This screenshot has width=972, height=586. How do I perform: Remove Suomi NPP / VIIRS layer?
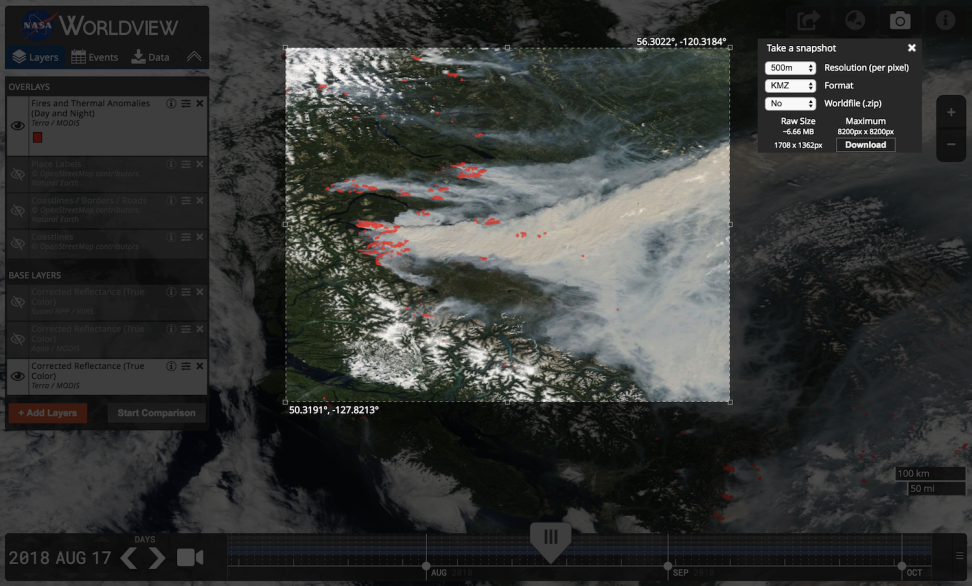200,292
